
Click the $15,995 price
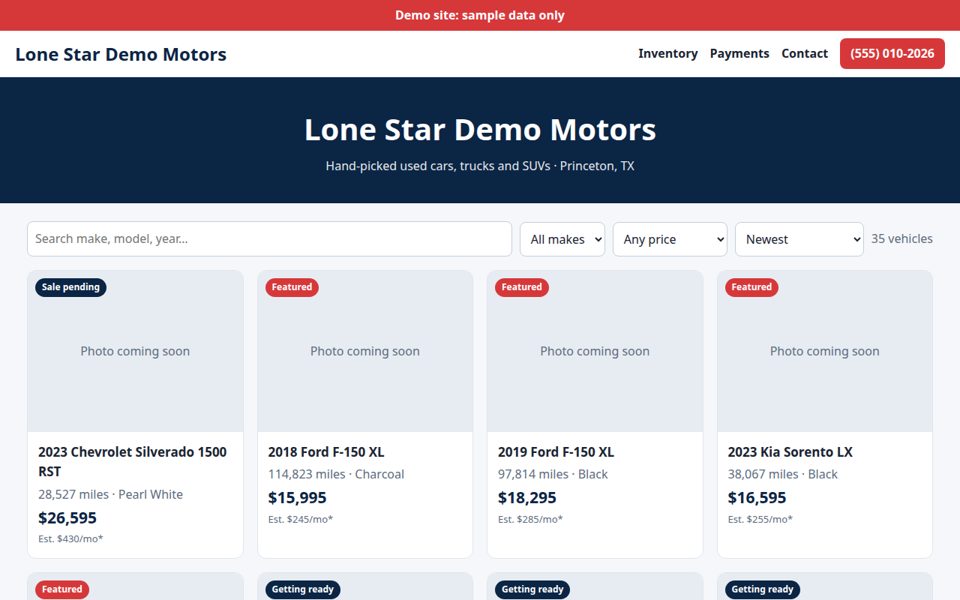point(297,498)
